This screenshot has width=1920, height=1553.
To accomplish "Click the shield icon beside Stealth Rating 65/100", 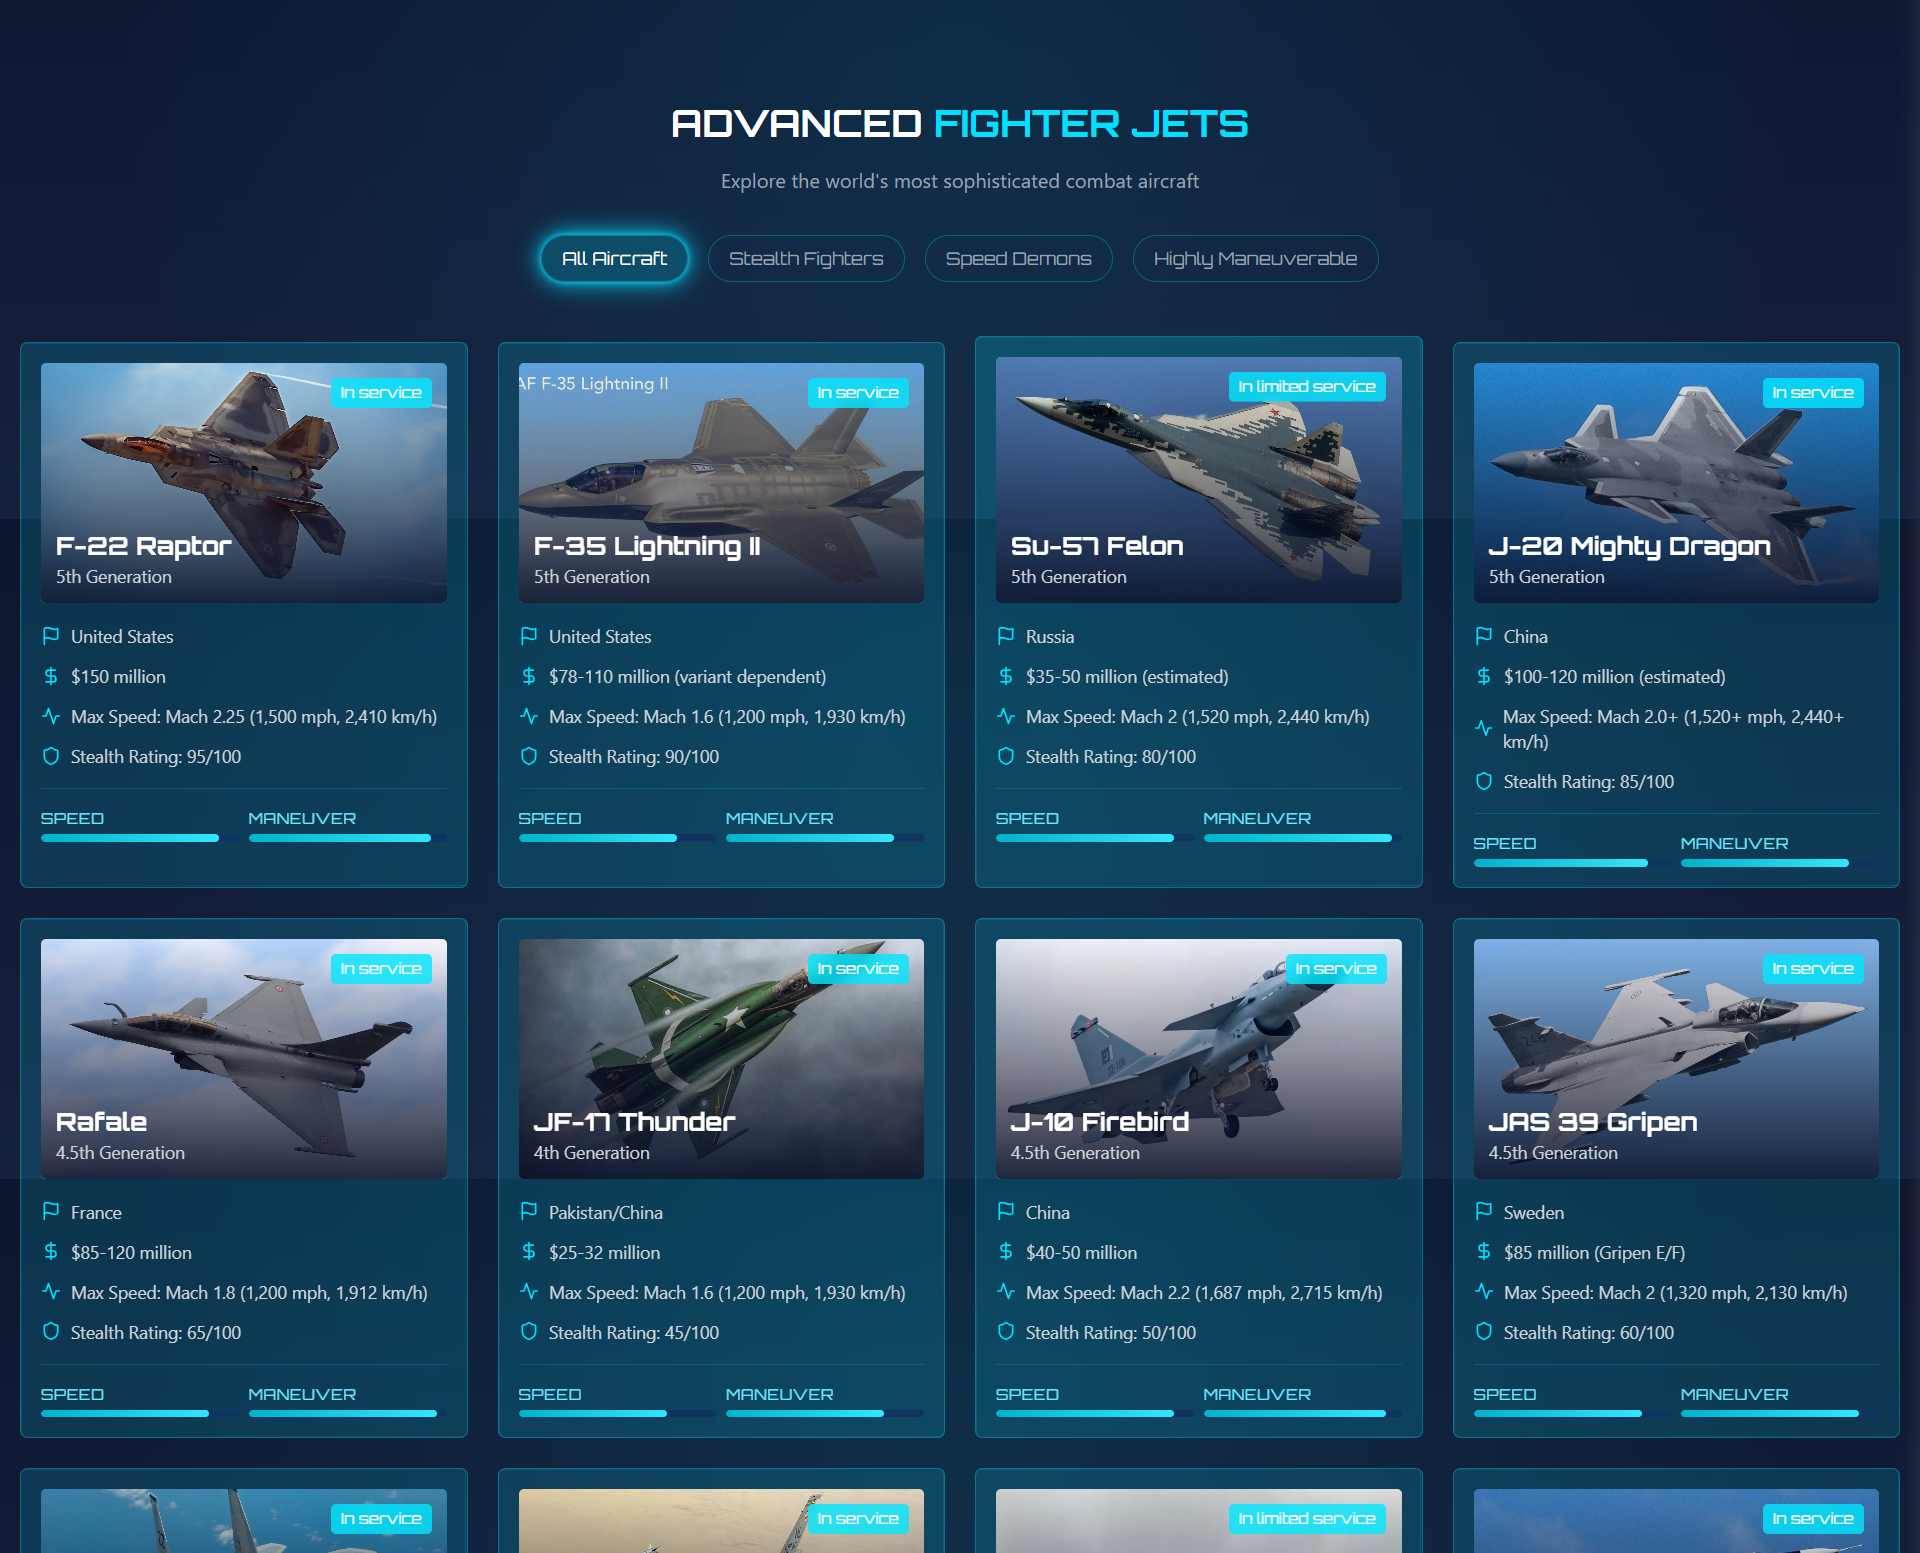I will [51, 1332].
